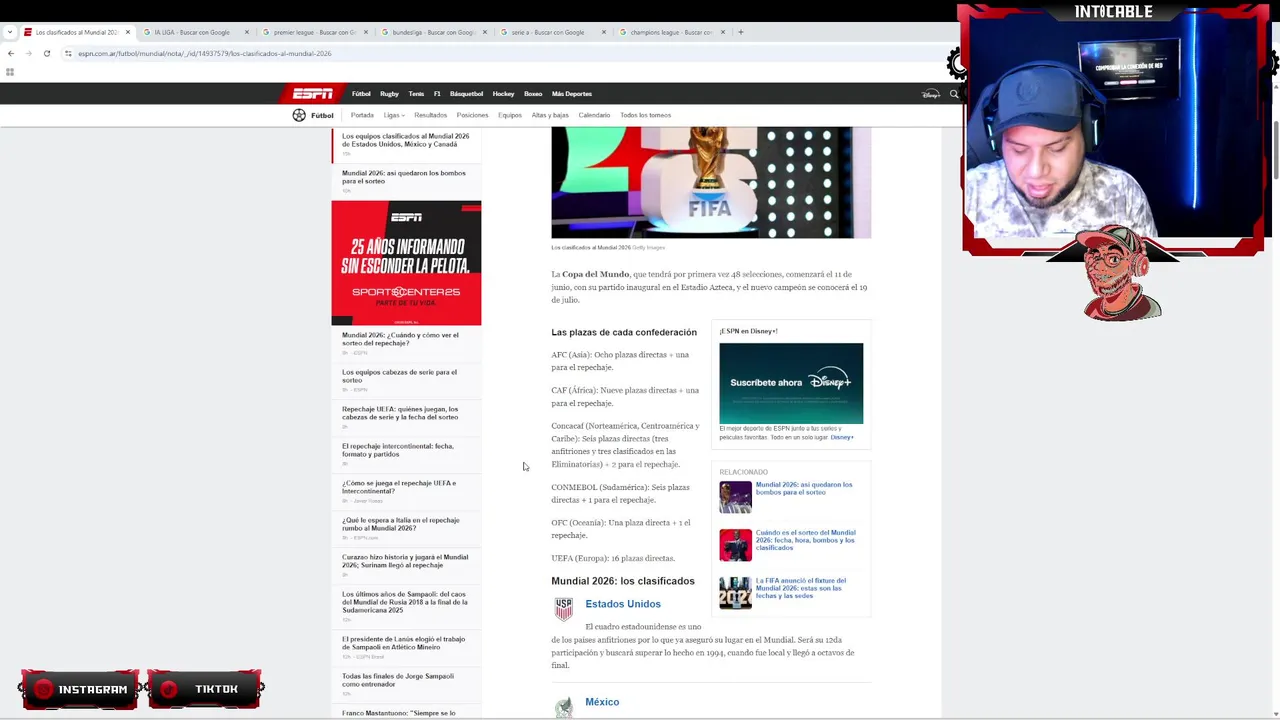Viewport: 1280px width, 720px height.
Task: Open the Rugby section
Action: tap(389, 94)
